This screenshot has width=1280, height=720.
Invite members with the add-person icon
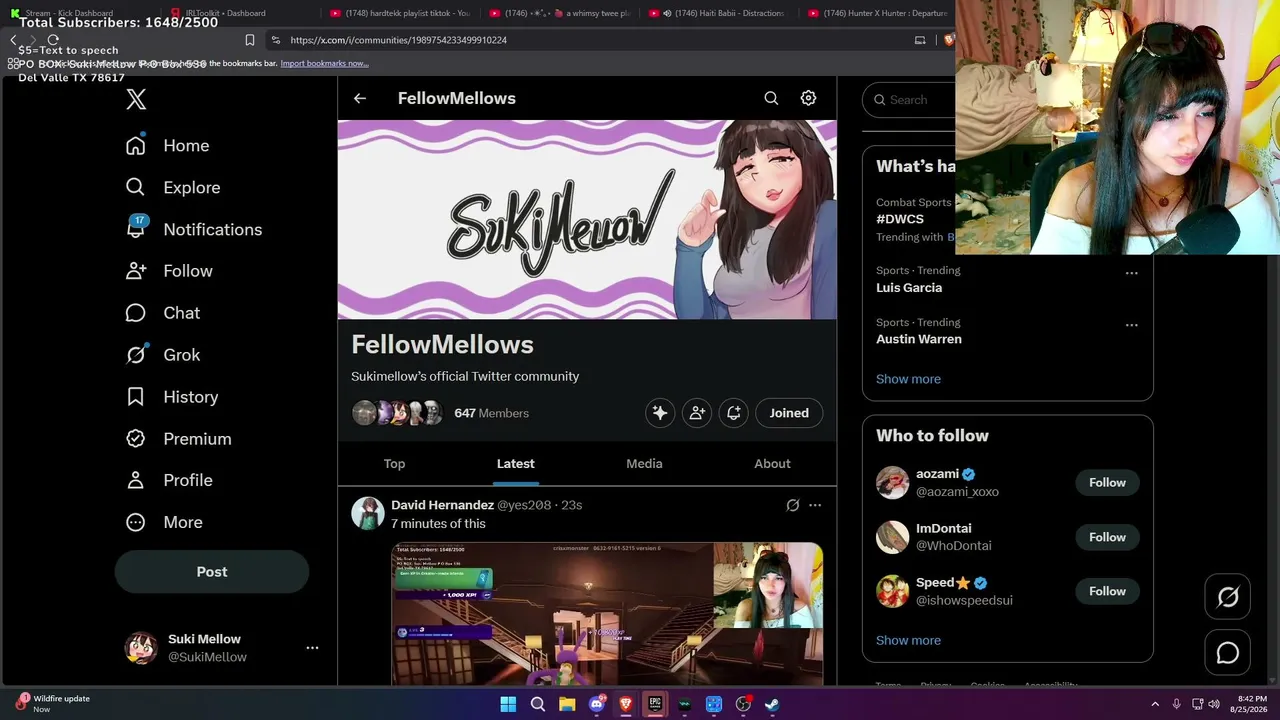click(697, 413)
